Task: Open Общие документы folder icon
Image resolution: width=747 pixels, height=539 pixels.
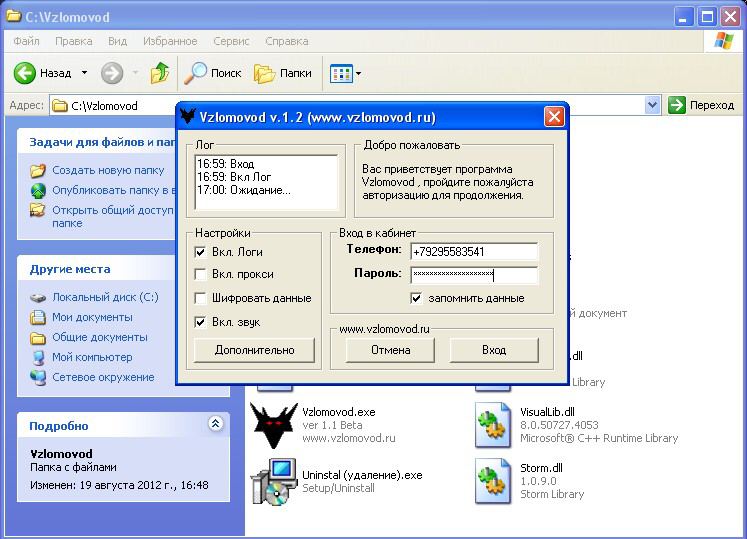Action: 38,337
